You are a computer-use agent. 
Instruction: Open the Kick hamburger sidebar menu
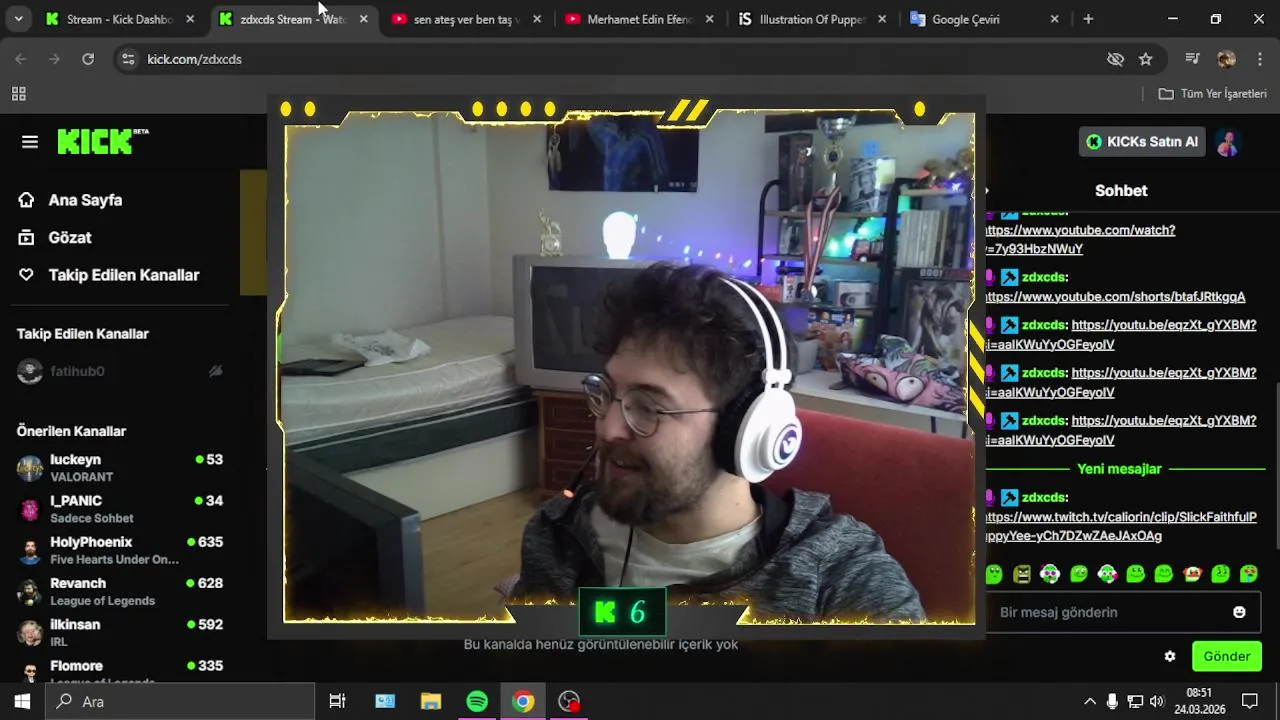pyautogui.click(x=30, y=142)
